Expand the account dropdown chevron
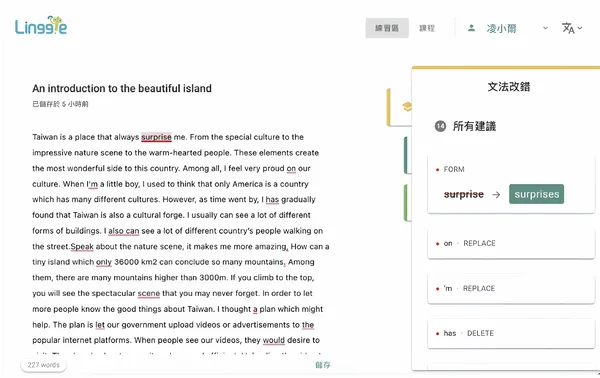 [x=545, y=28]
